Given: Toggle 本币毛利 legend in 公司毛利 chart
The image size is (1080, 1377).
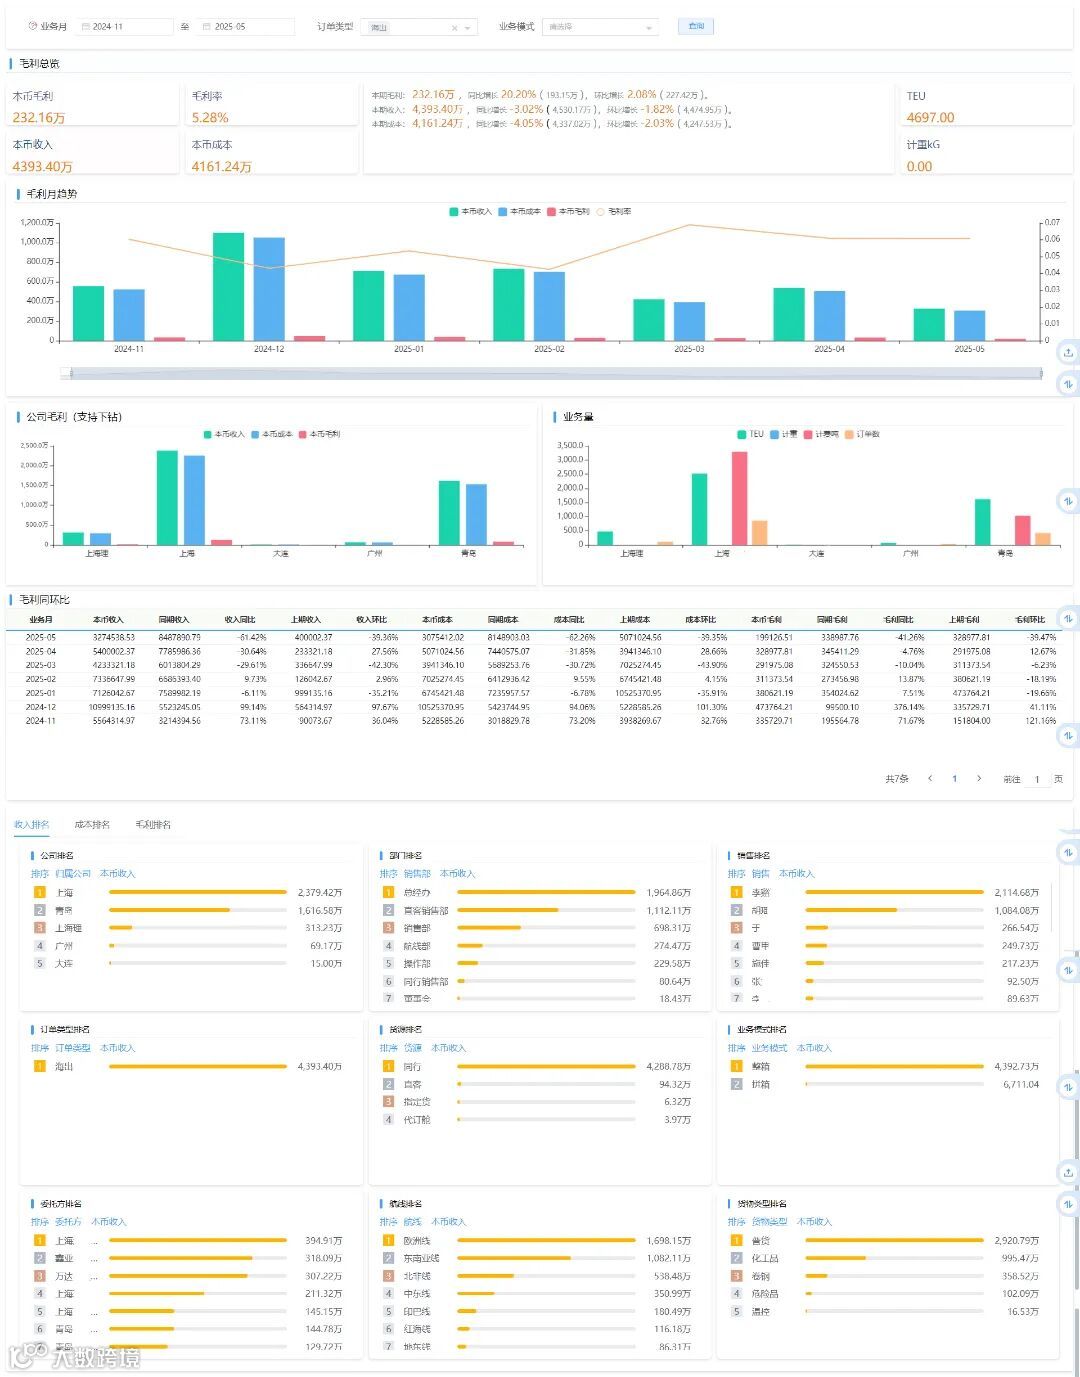Looking at the screenshot, I should pos(320,434).
